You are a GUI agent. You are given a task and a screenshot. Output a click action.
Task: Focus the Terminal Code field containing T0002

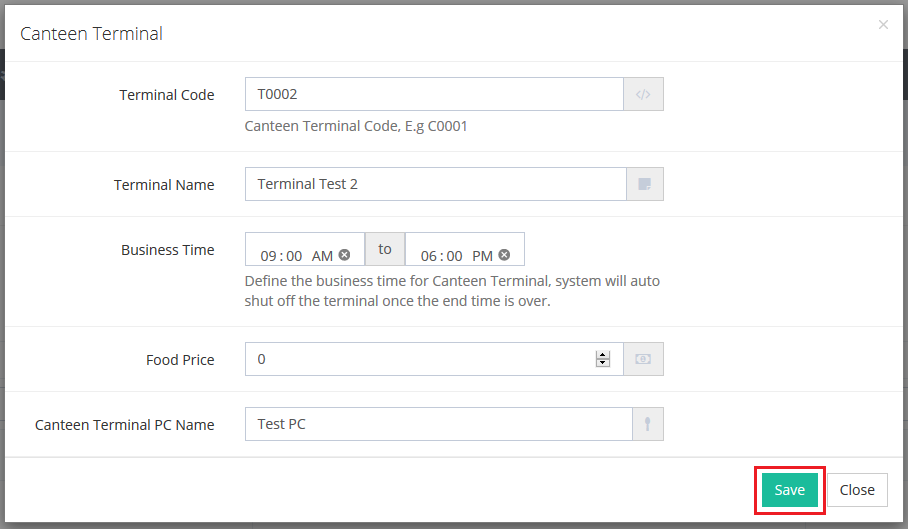(x=434, y=95)
